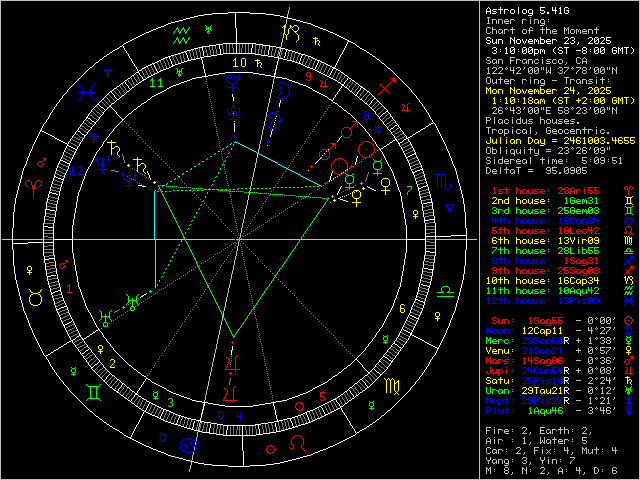Click the Astrolog 5.41G title text
Screen dimensions: 640x480
(526, 9)
